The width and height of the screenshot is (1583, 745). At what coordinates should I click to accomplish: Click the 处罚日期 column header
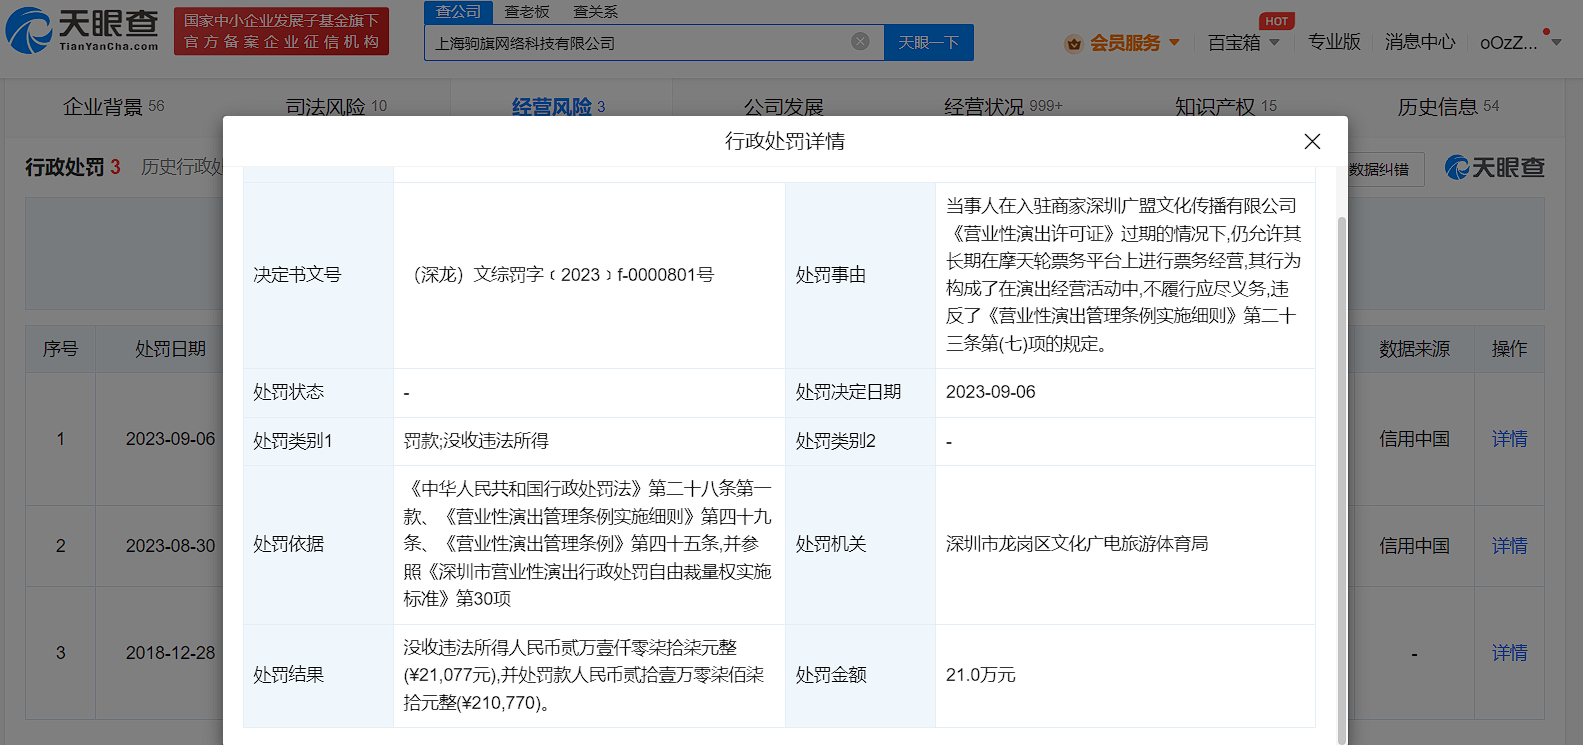(170, 349)
